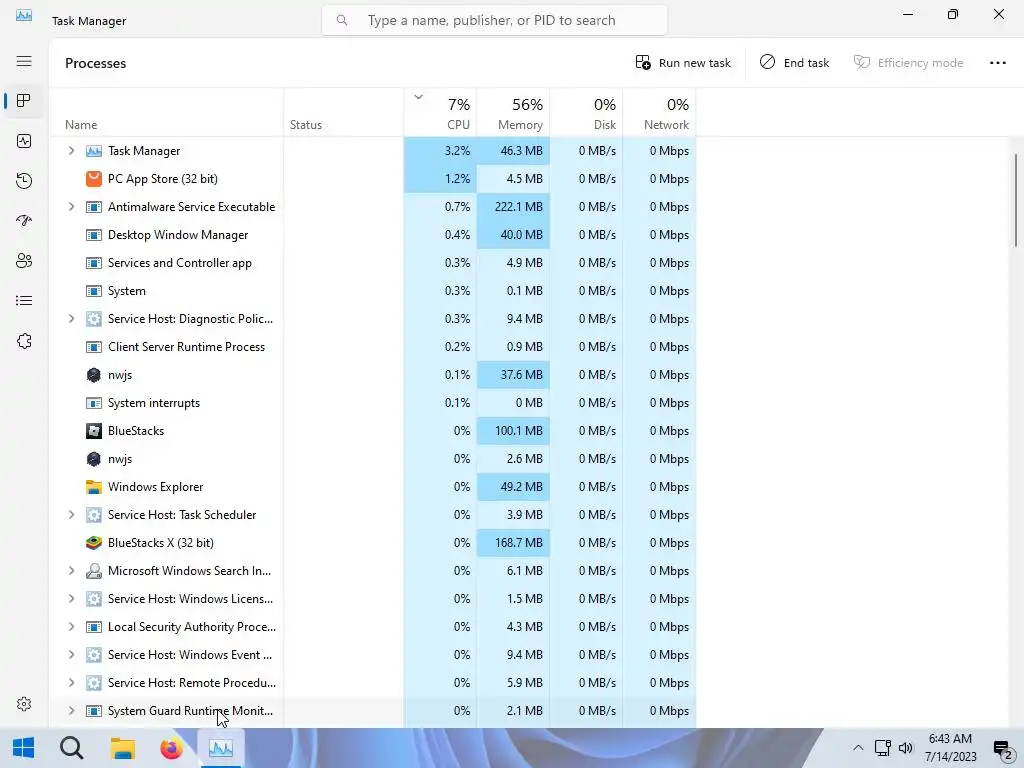Select the Client Server Runtime Process row
1024x768 pixels.
(373, 347)
